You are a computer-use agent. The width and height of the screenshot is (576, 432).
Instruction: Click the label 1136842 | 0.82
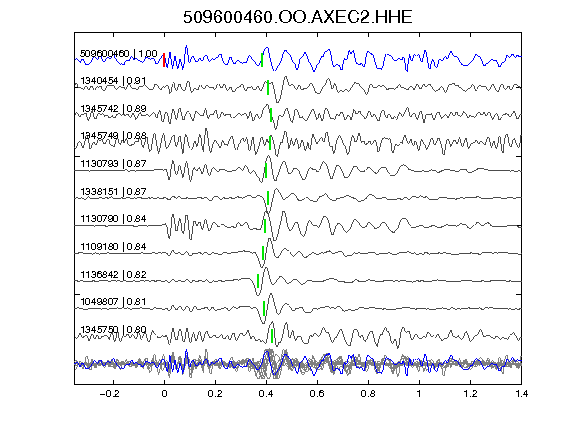[113, 274]
